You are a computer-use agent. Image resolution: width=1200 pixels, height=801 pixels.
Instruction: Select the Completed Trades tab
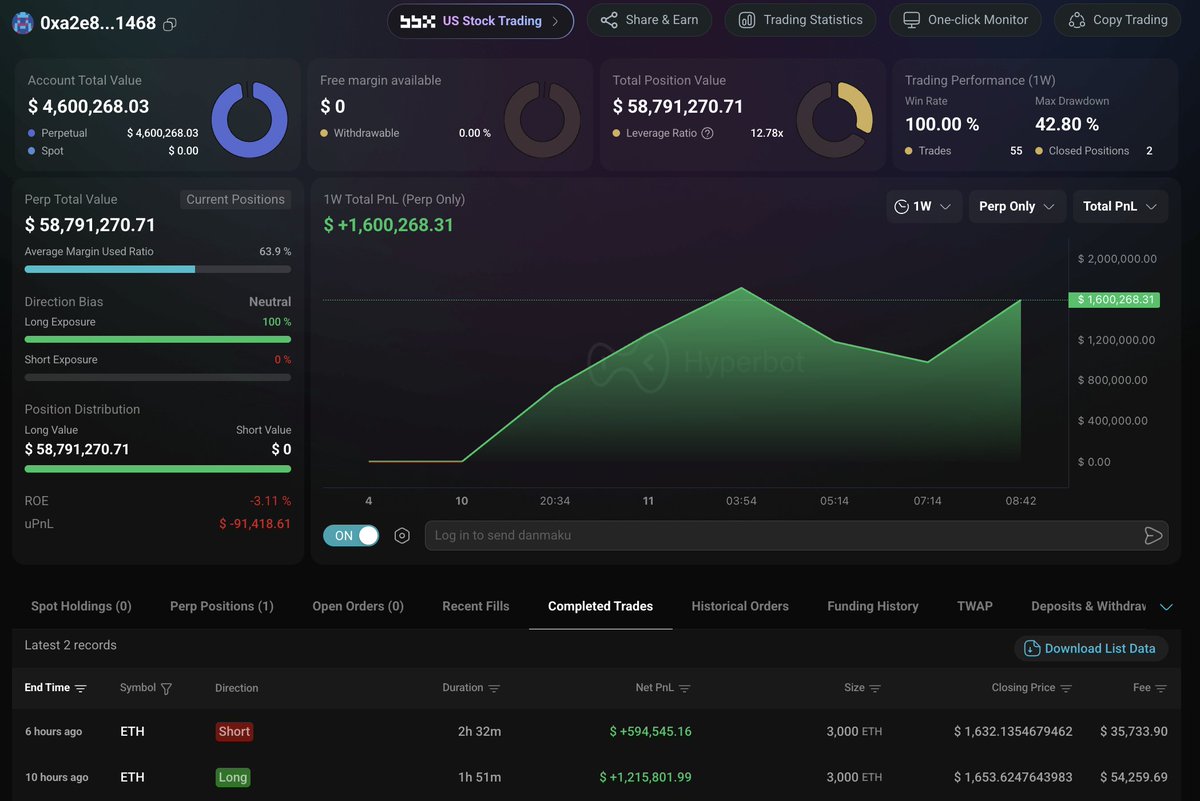pos(600,606)
